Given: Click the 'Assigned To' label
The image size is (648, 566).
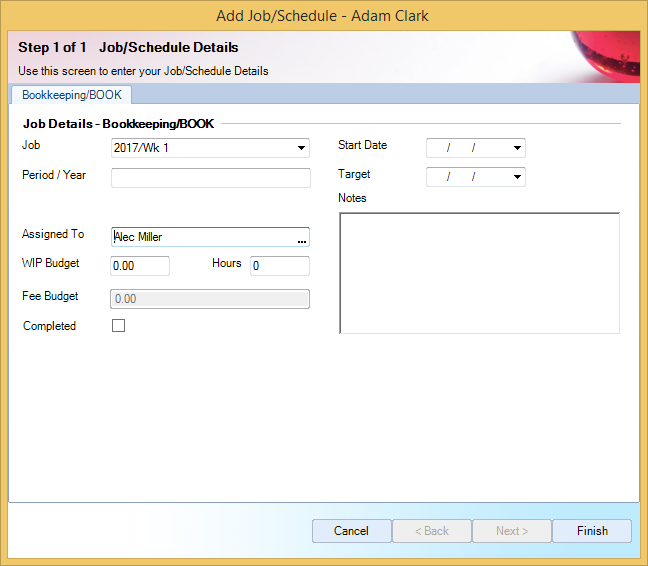Looking at the screenshot, I should (x=53, y=234).
